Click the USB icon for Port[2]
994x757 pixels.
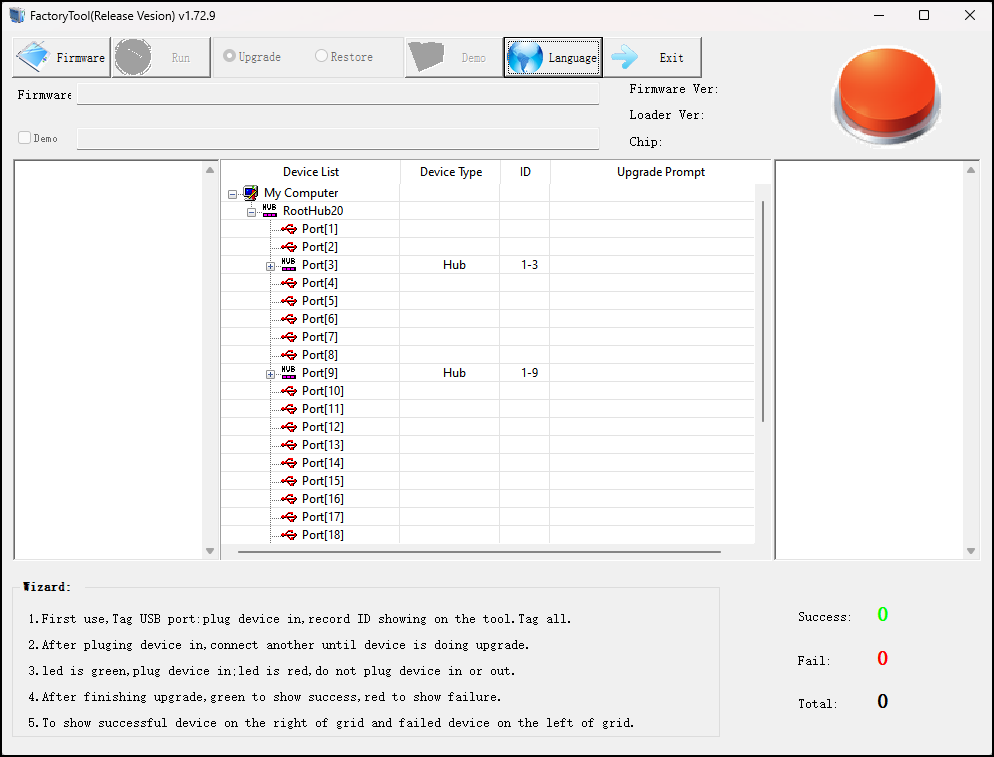pos(289,247)
